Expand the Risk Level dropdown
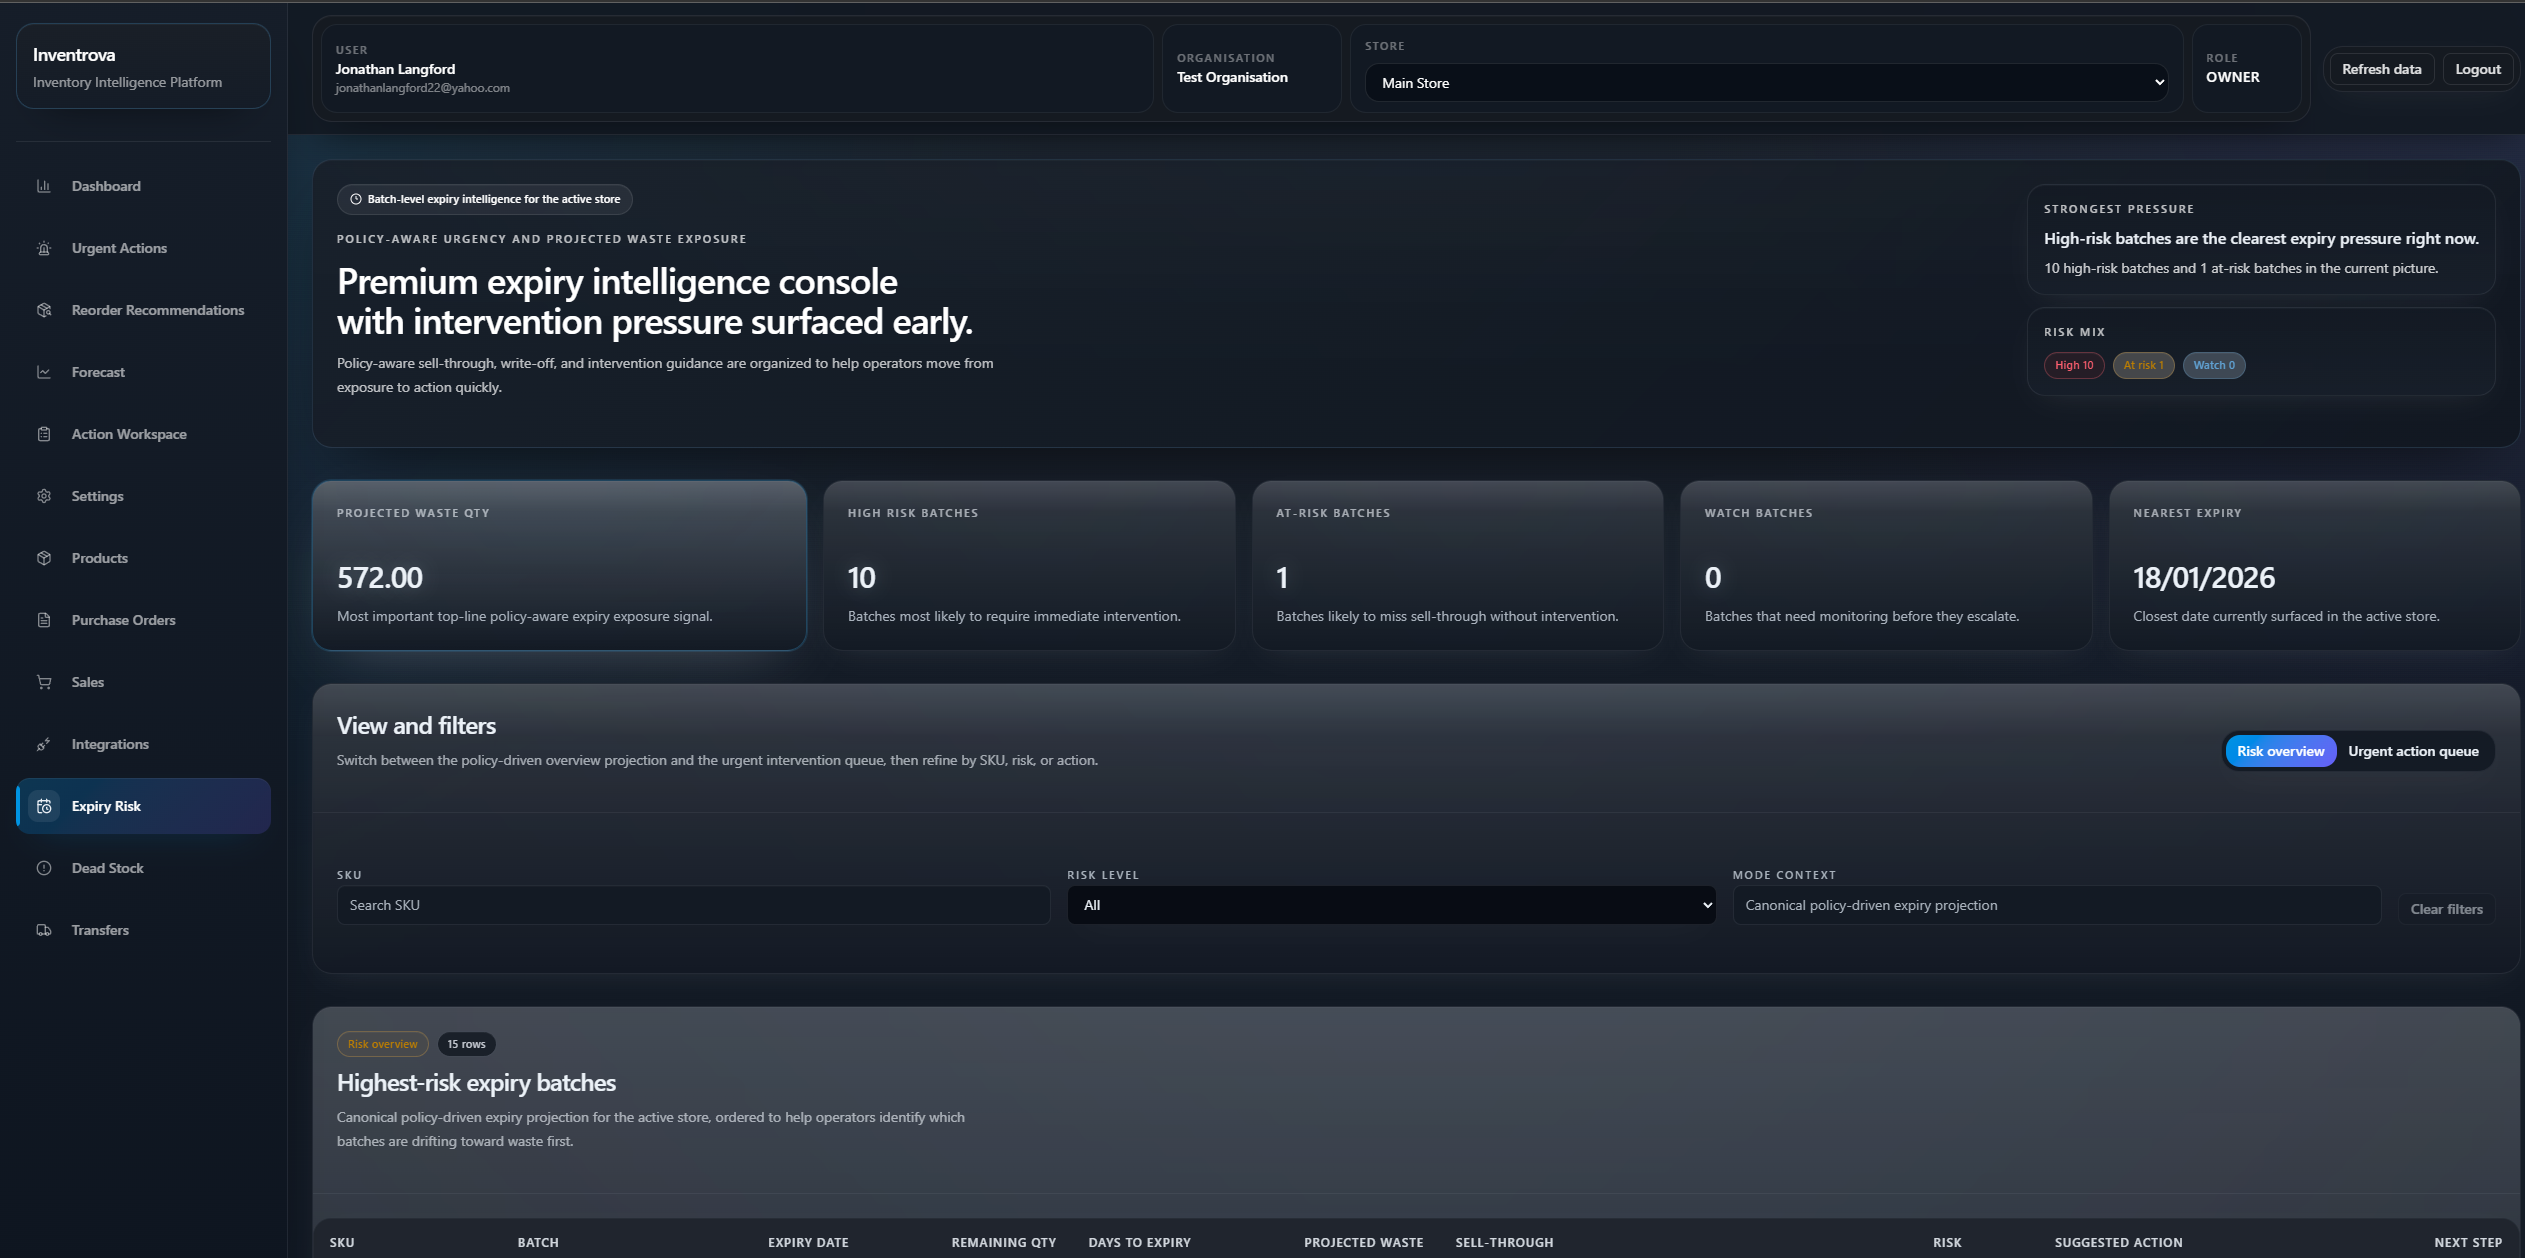Viewport: 2525px width, 1258px height. tap(1389, 904)
